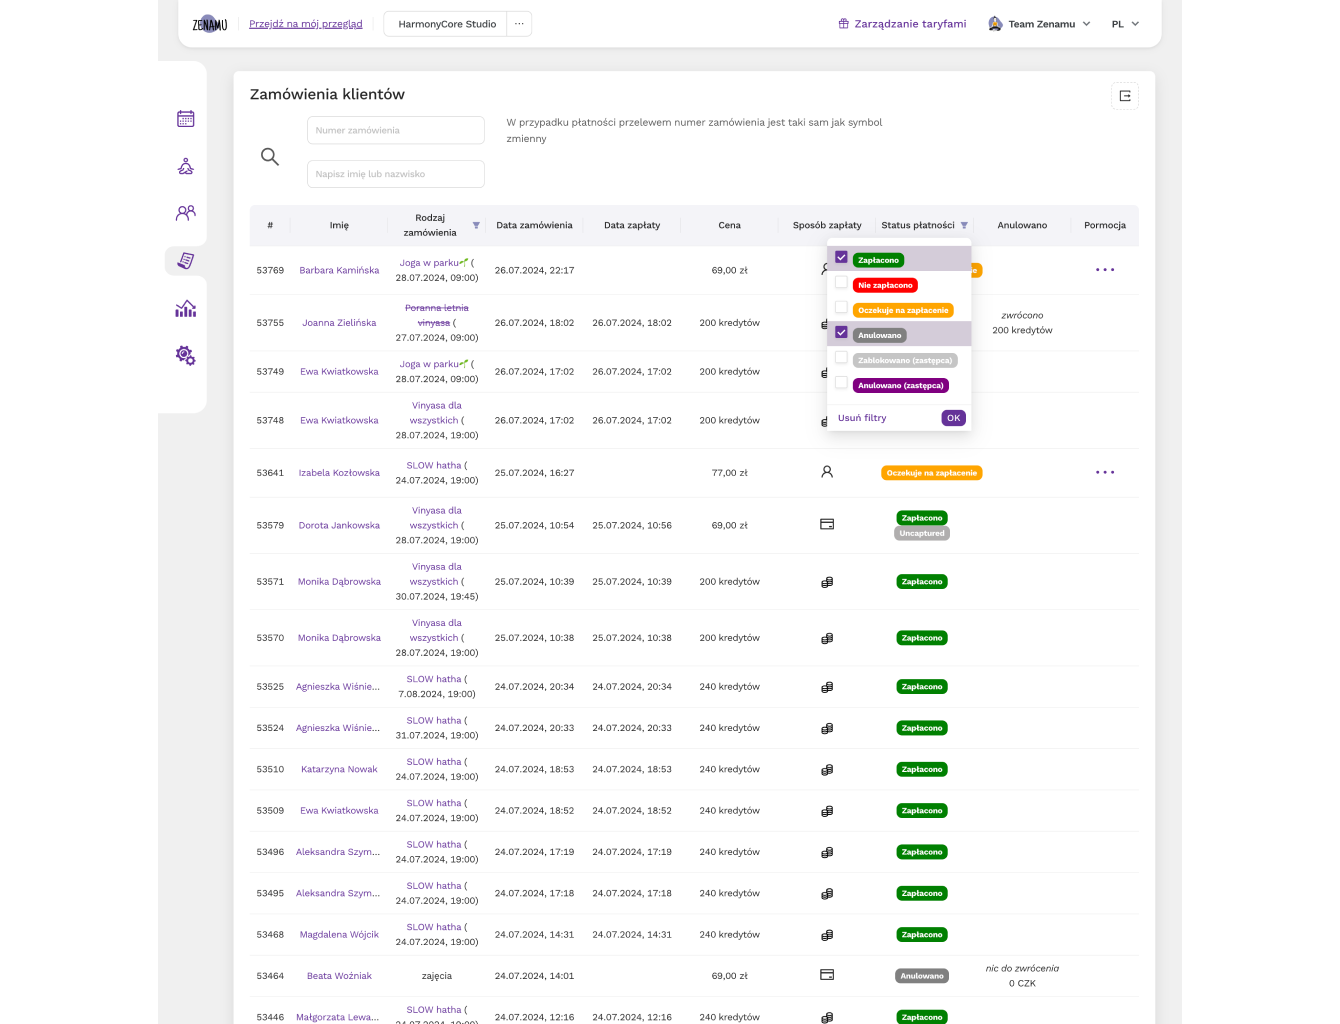Check the Oczekuje na zapłacenie filter checkbox
Viewport: 1340px width, 1024px height.
pos(841,308)
